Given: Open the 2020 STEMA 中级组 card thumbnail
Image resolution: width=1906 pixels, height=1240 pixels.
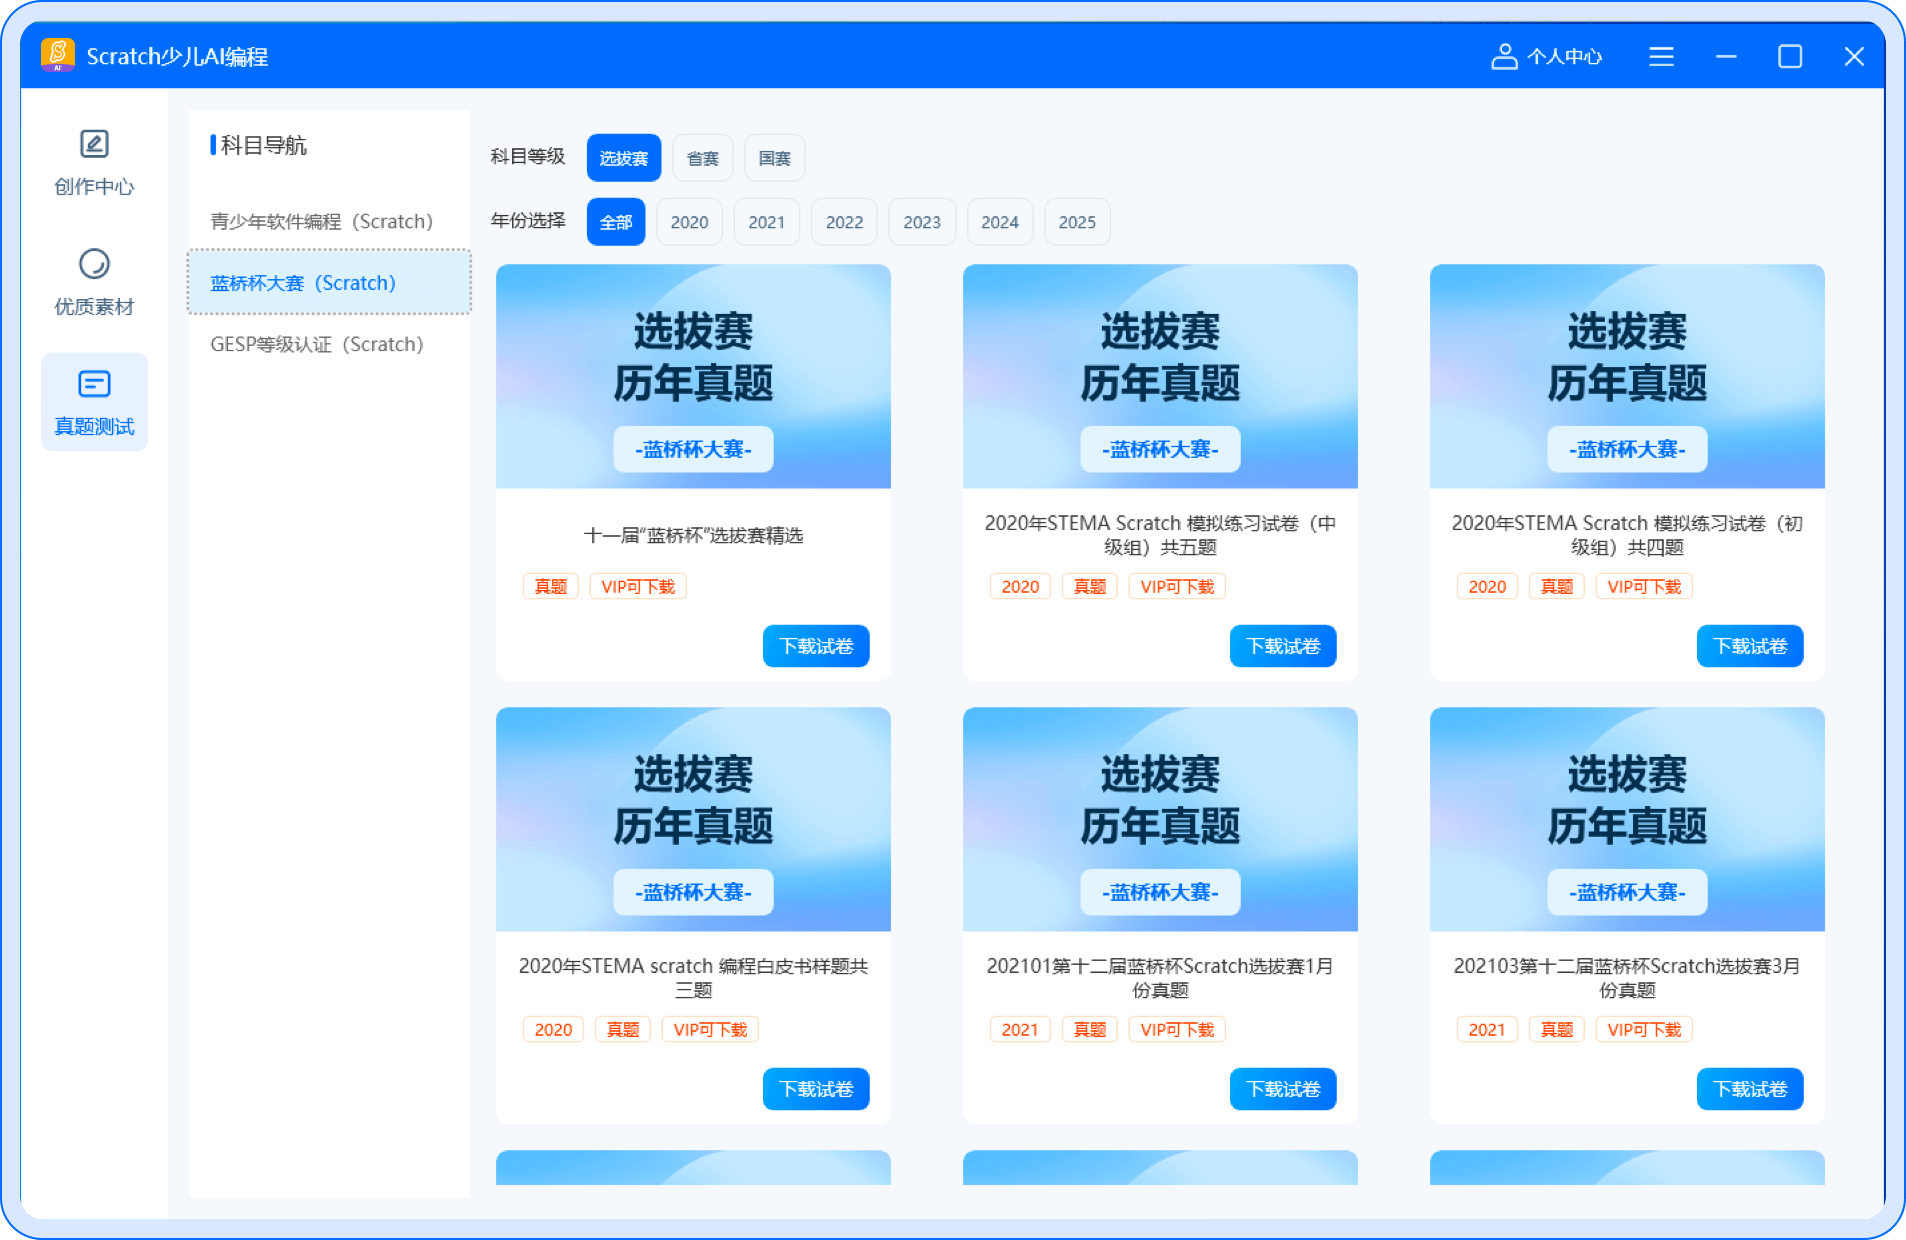Looking at the screenshot, I should tap(1160, 376).
